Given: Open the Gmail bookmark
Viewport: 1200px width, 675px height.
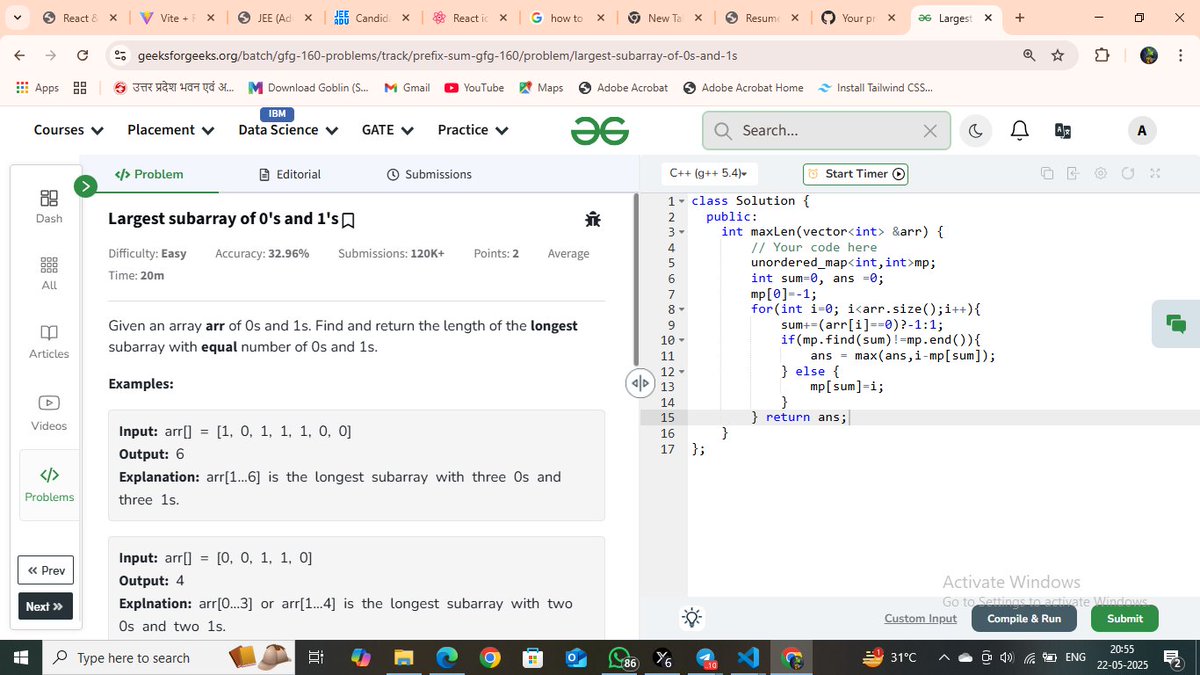Looking at the screenshot, I should point(407,88).
